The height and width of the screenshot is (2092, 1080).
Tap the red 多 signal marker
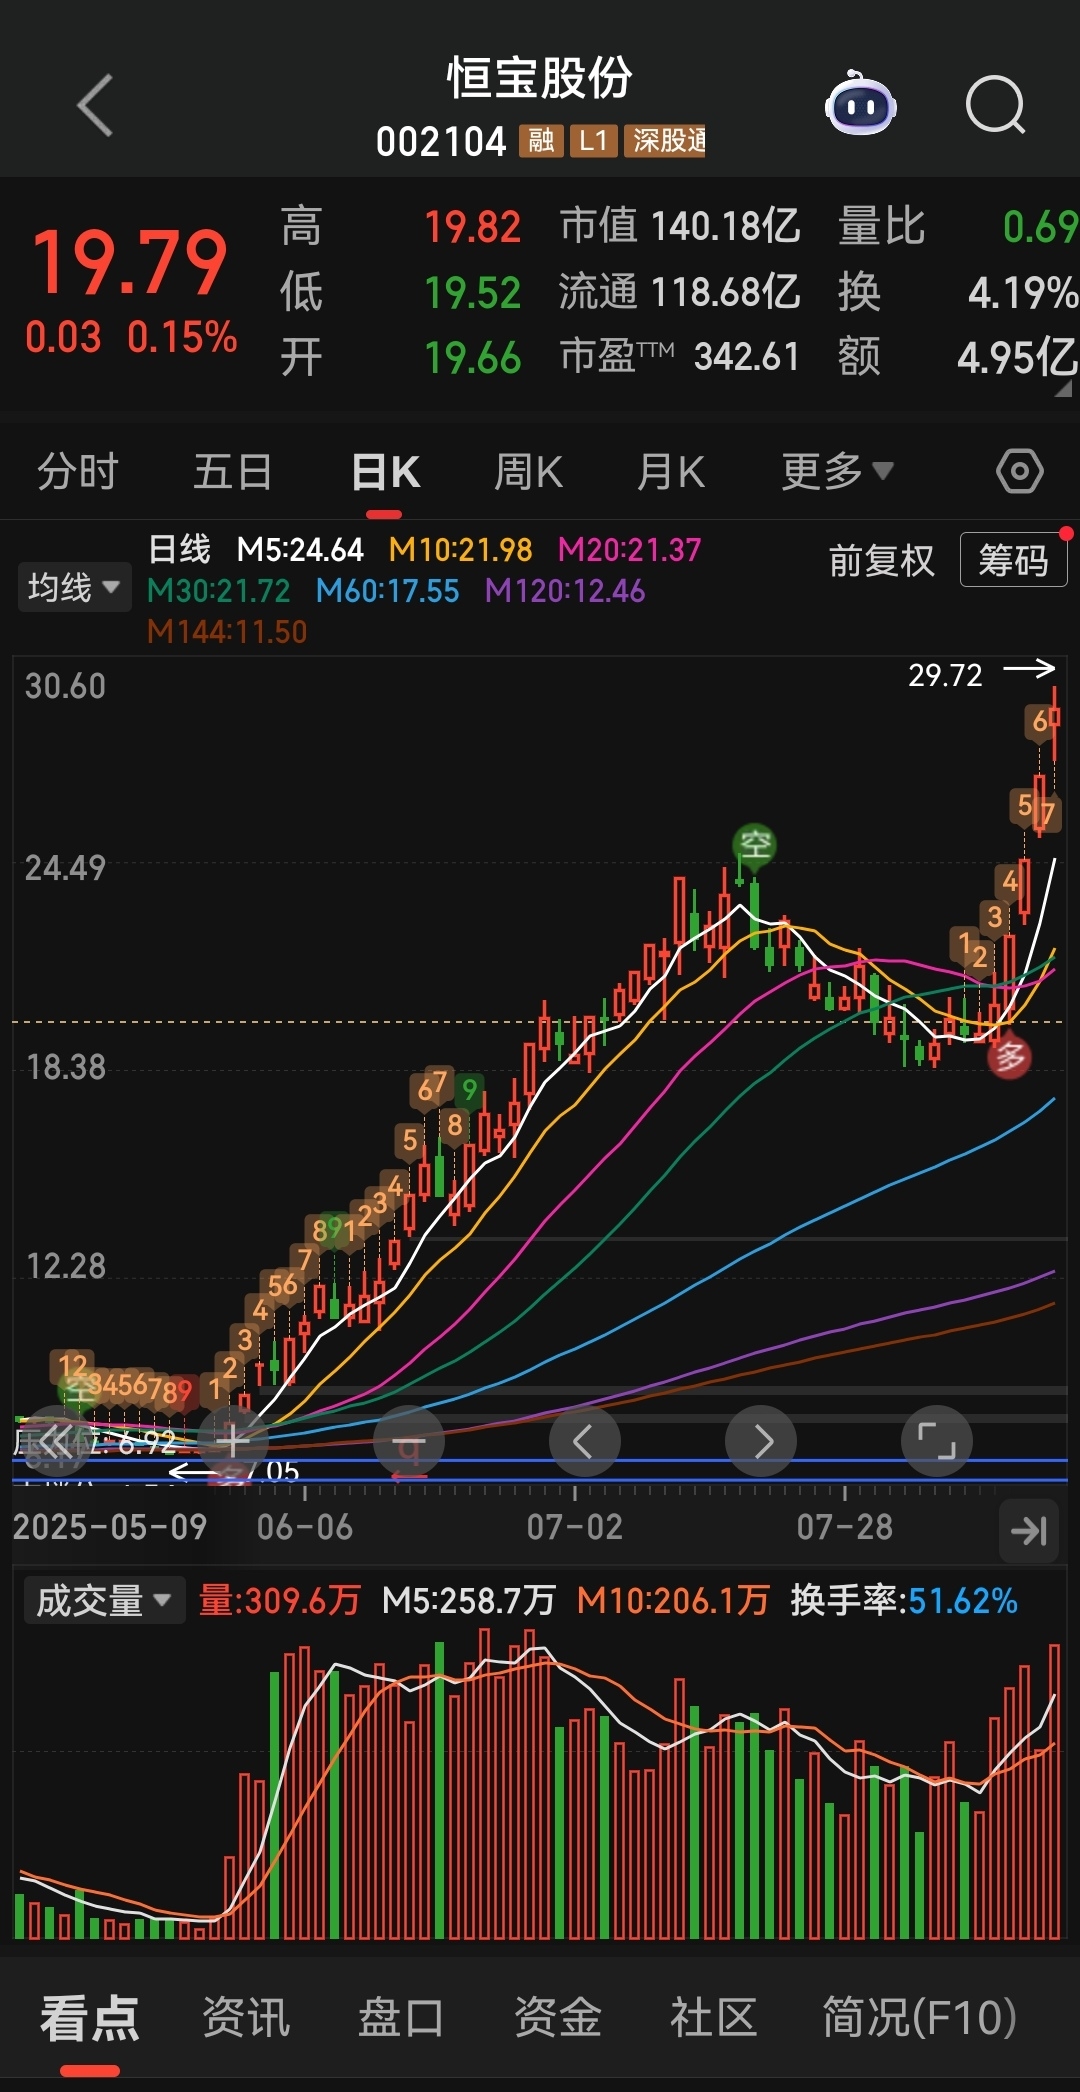(1010, 1056)
